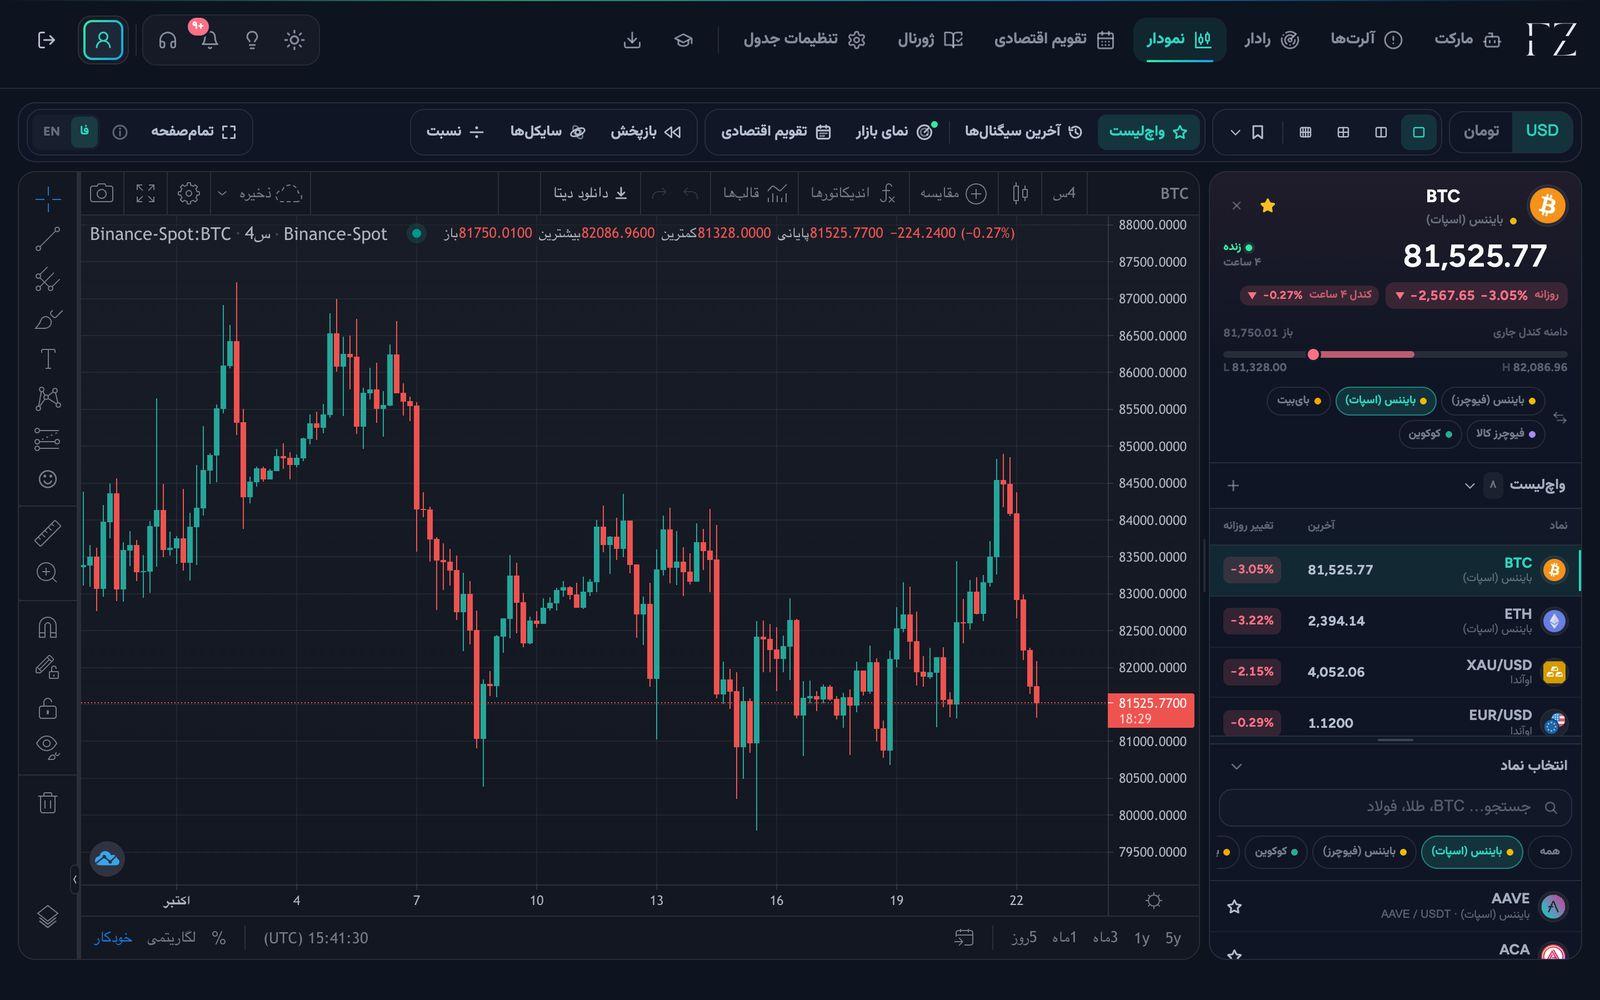Select the 1y time range
This screenshot has width=1600, height=1000.
[x=1141, y=938]
